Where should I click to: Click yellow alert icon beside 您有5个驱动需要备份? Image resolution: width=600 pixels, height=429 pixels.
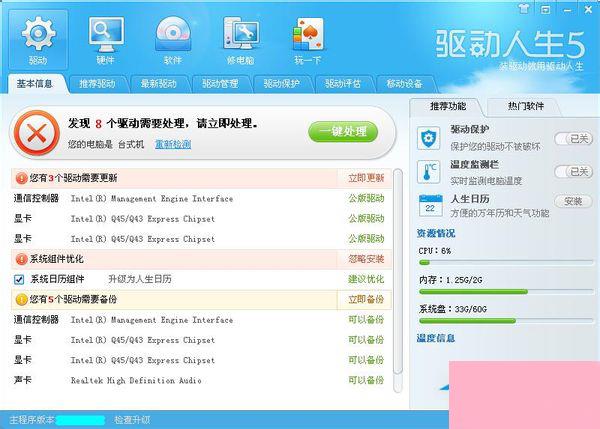[x=21, y=299]
